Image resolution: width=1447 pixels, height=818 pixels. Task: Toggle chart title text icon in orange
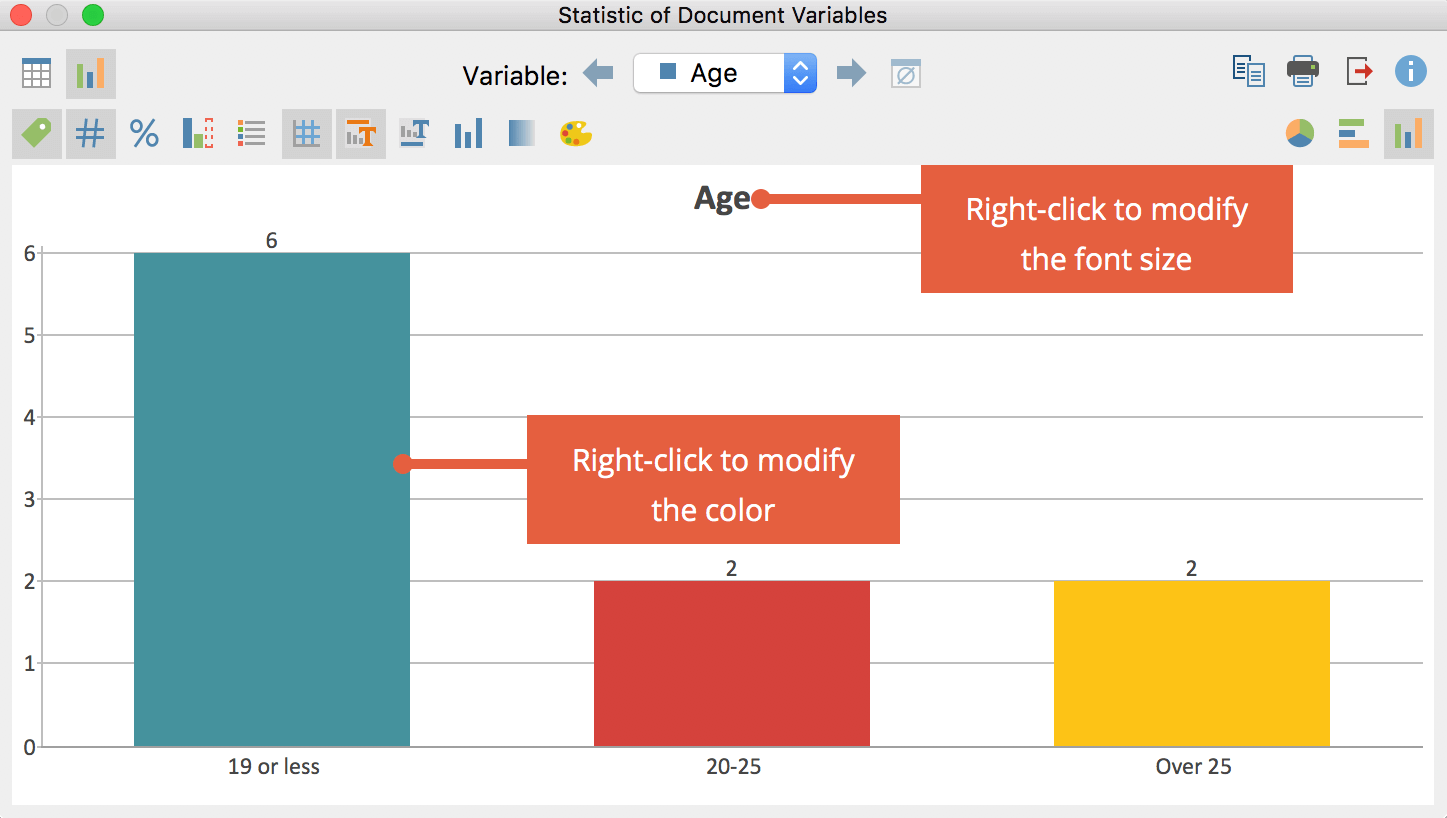click(x=360, y=134)
